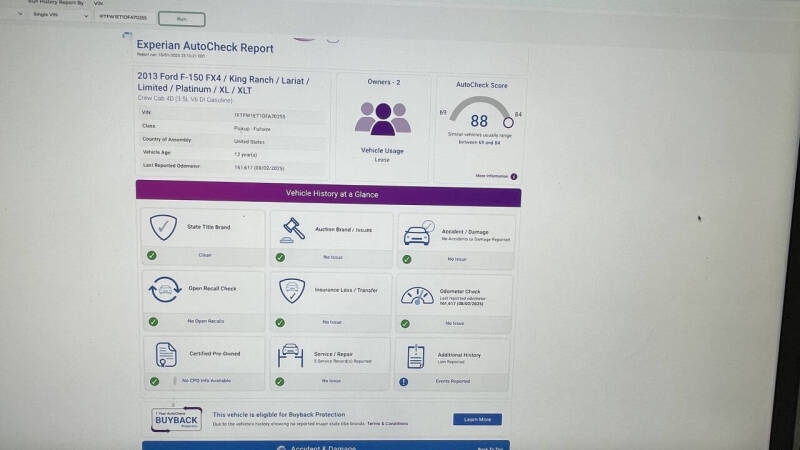Click the Back To Top link
The width and height of the screenshot is (800, 450).
pyautogui.click(x=490, y=449)
